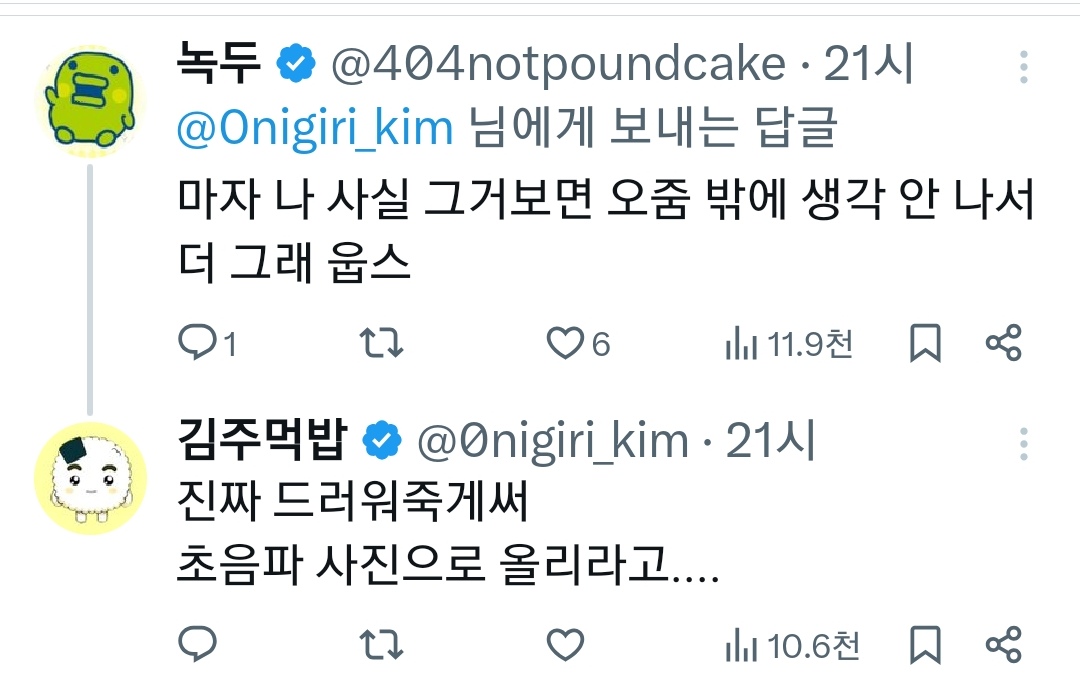Share 김주먹밥's tweet

1003,644
